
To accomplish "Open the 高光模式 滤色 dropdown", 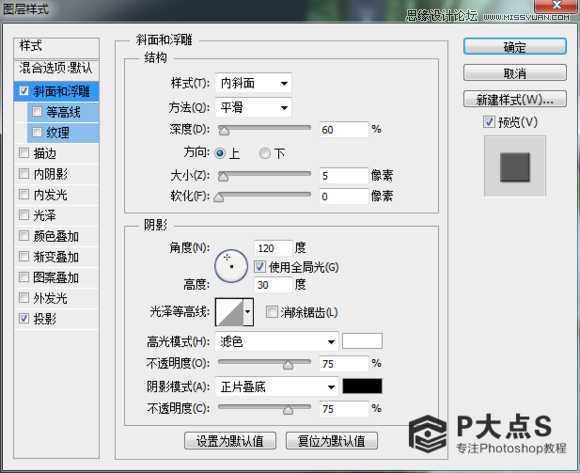I will [277, 341].
